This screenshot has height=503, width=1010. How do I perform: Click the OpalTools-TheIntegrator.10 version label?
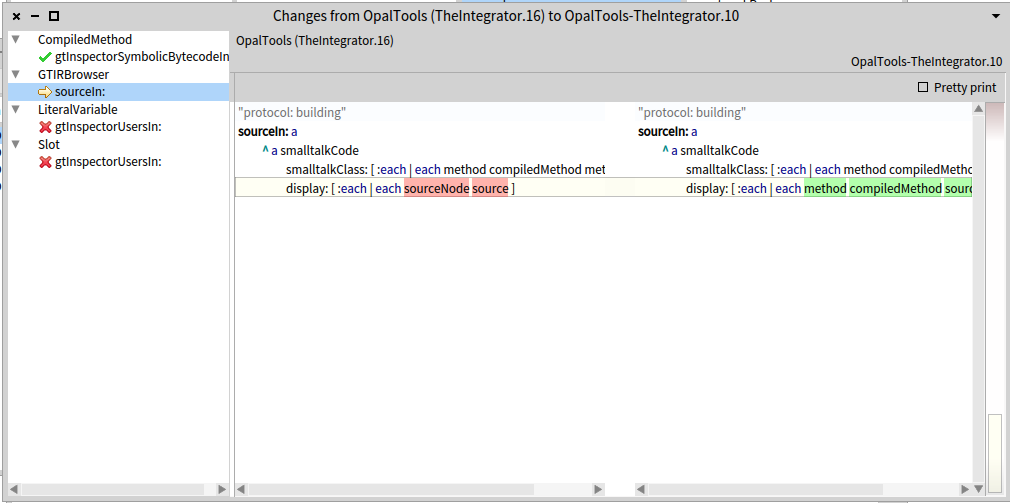[926, 62]
